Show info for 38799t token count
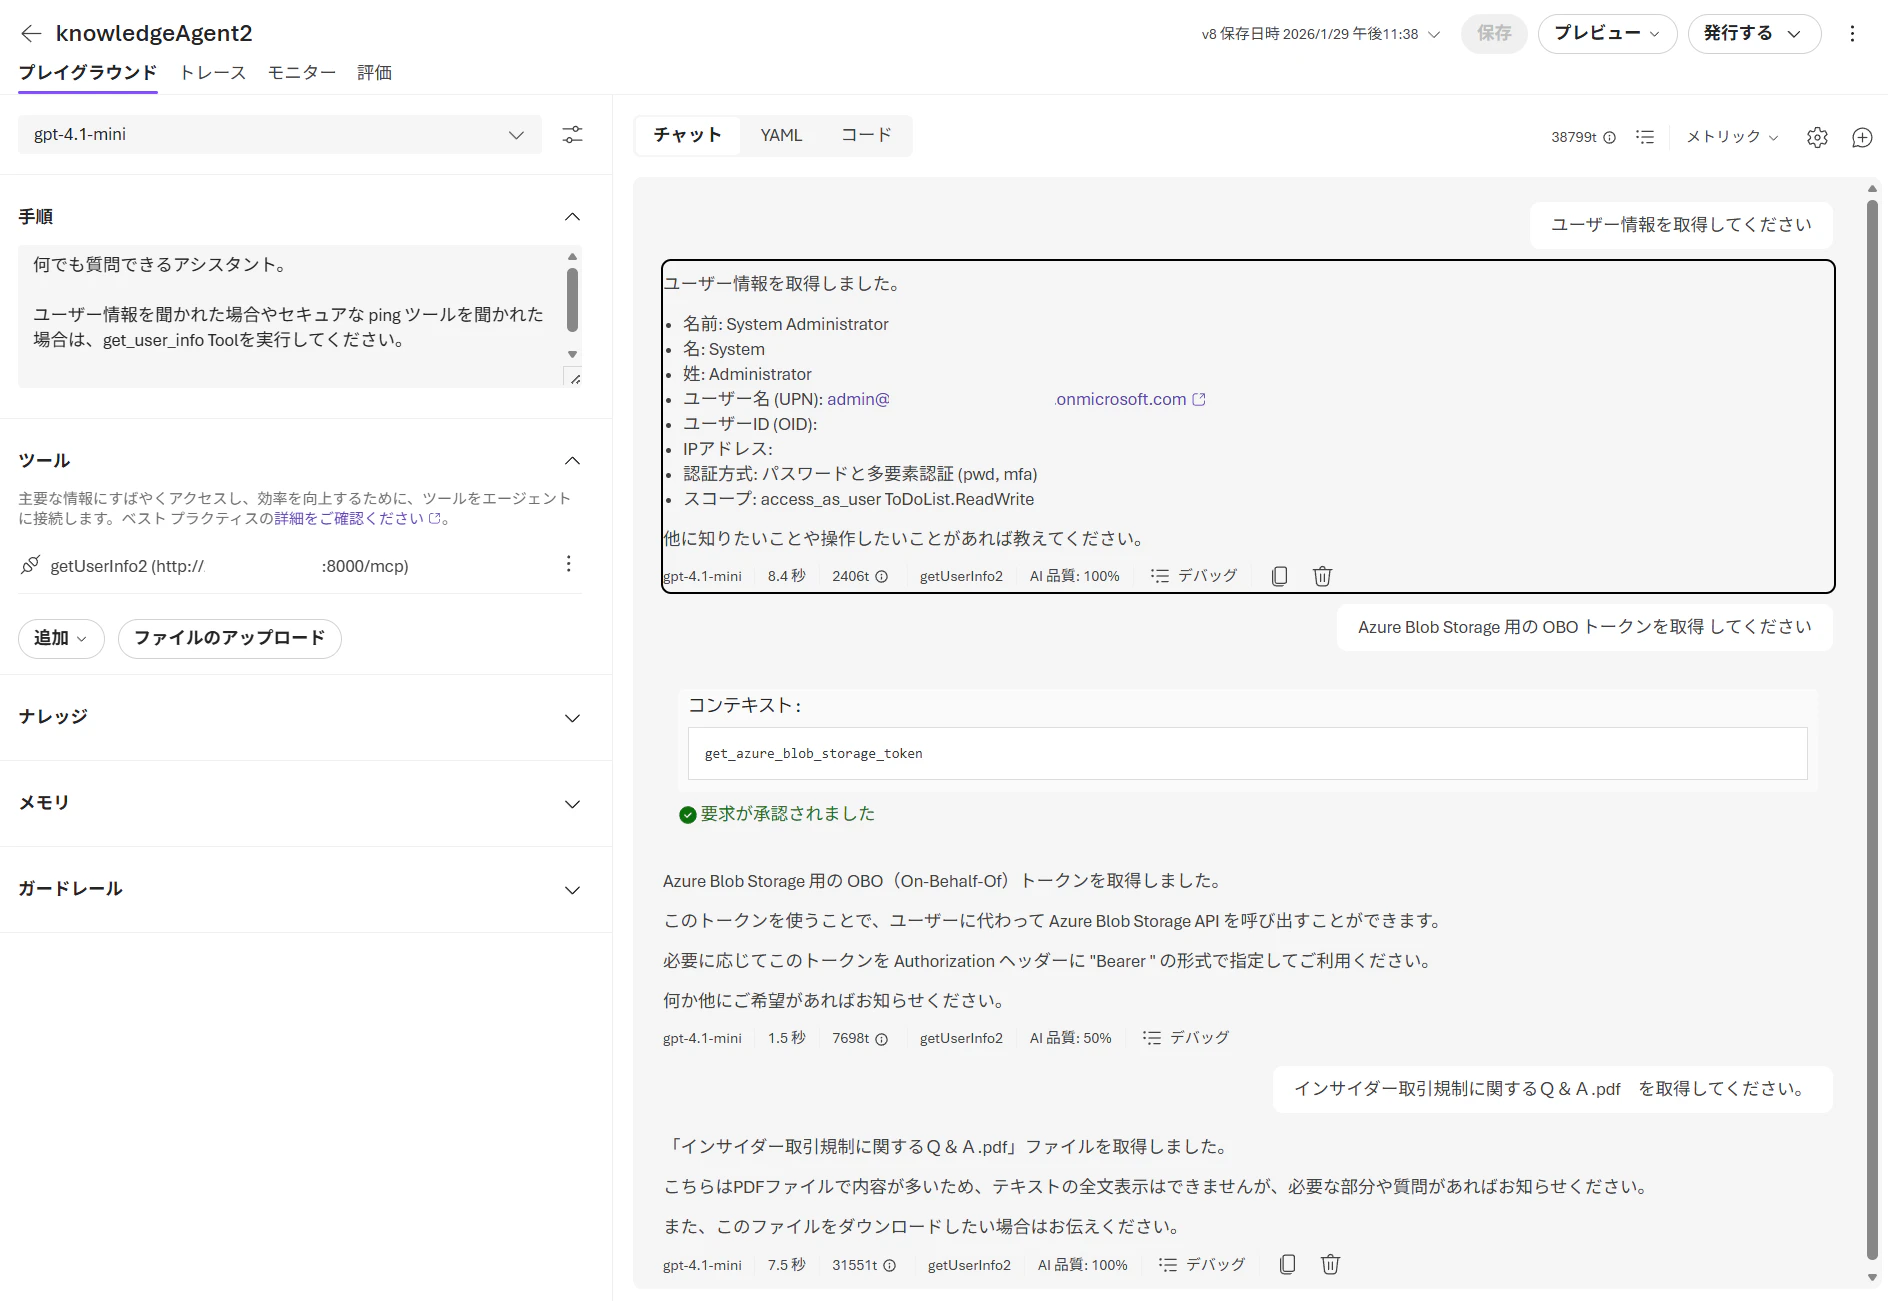 click(x=1610, y=138)
